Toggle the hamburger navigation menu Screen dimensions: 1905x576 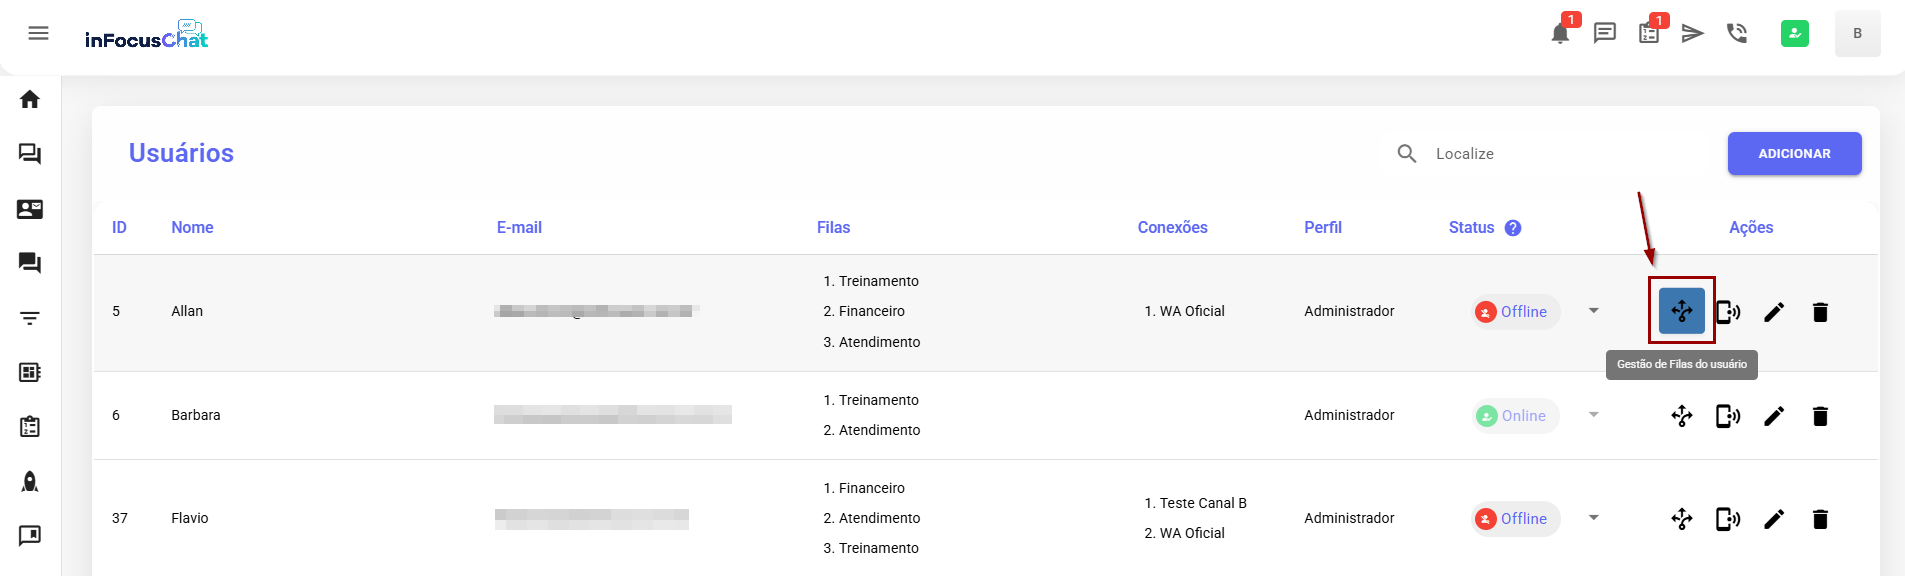(x=38, y=34)
